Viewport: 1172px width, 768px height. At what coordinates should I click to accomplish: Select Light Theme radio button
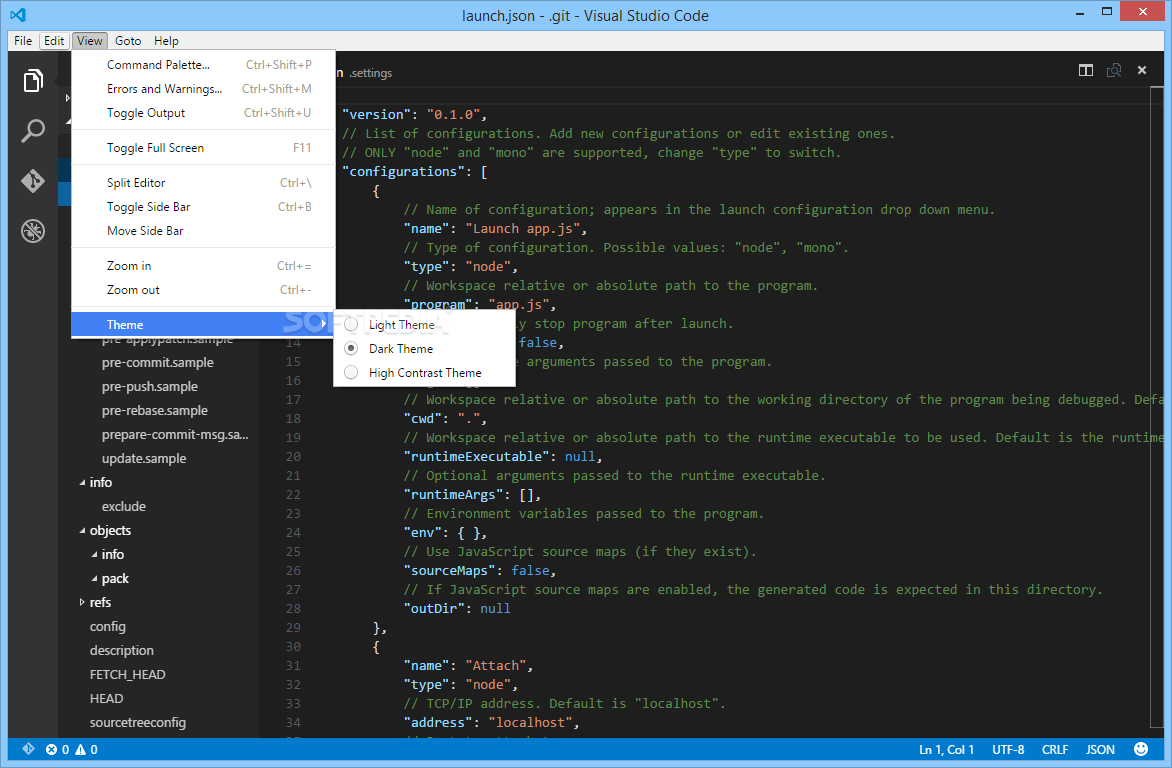point(351,325)
